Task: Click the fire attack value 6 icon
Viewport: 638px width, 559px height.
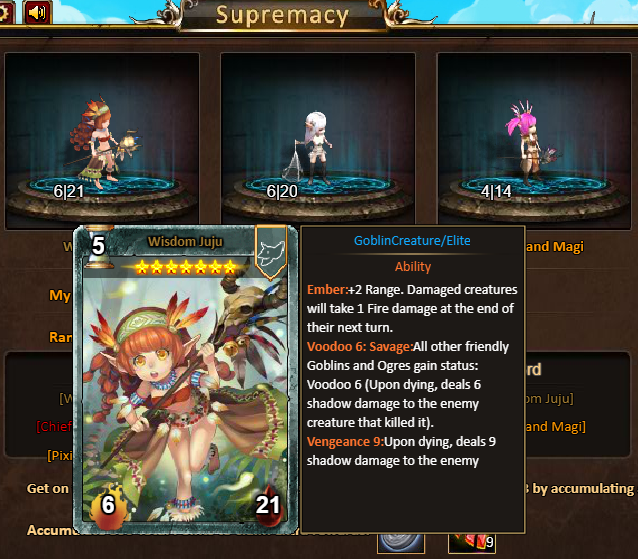Action: point(107,505)
